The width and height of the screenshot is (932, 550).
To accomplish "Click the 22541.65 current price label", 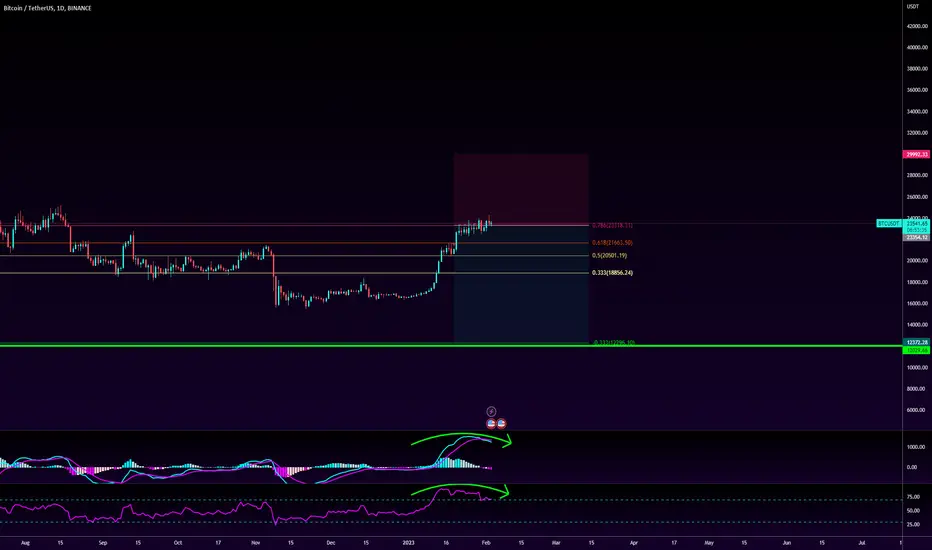I will [917, 224].
